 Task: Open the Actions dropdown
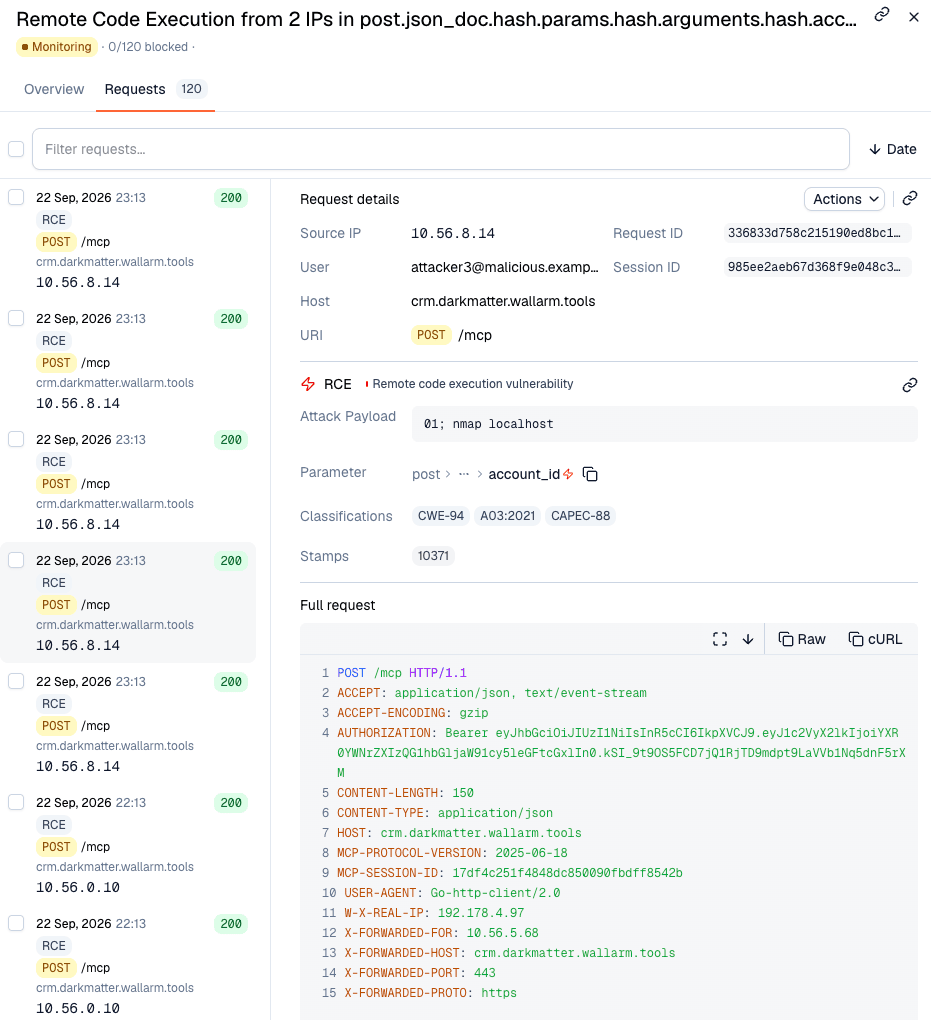pos(844,199)
